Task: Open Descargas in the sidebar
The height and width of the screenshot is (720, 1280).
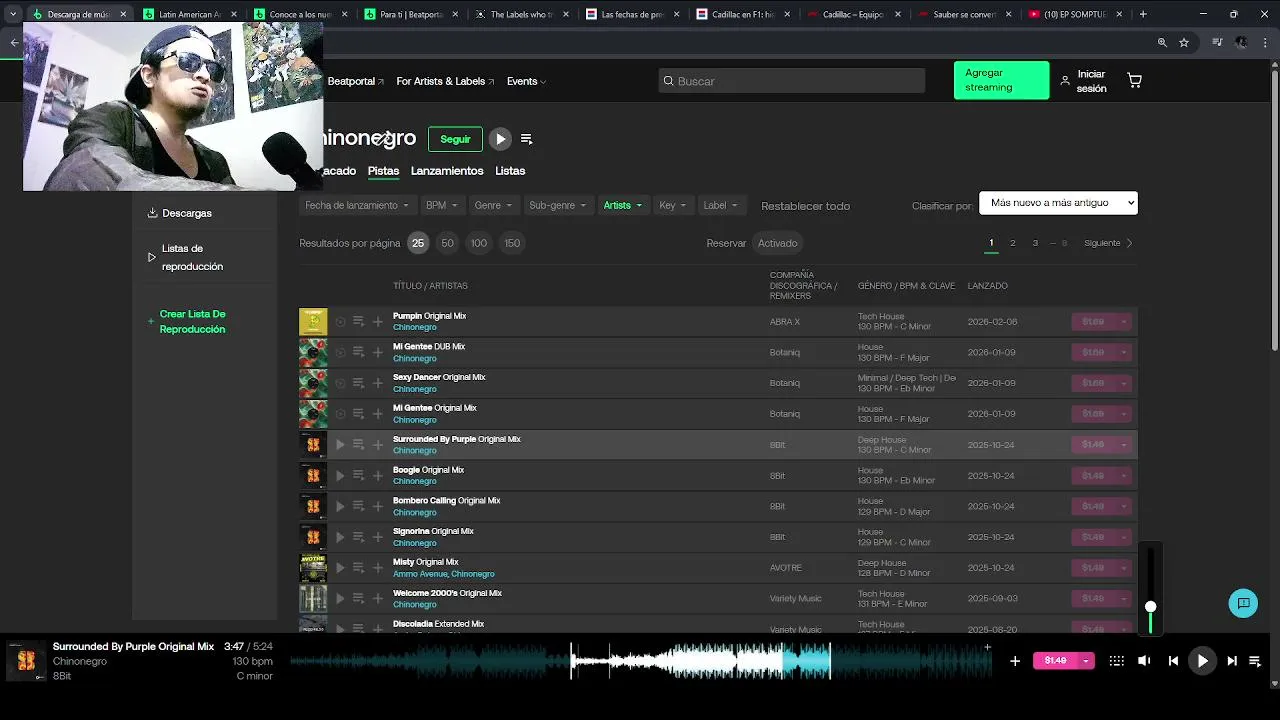Action: 180,213
